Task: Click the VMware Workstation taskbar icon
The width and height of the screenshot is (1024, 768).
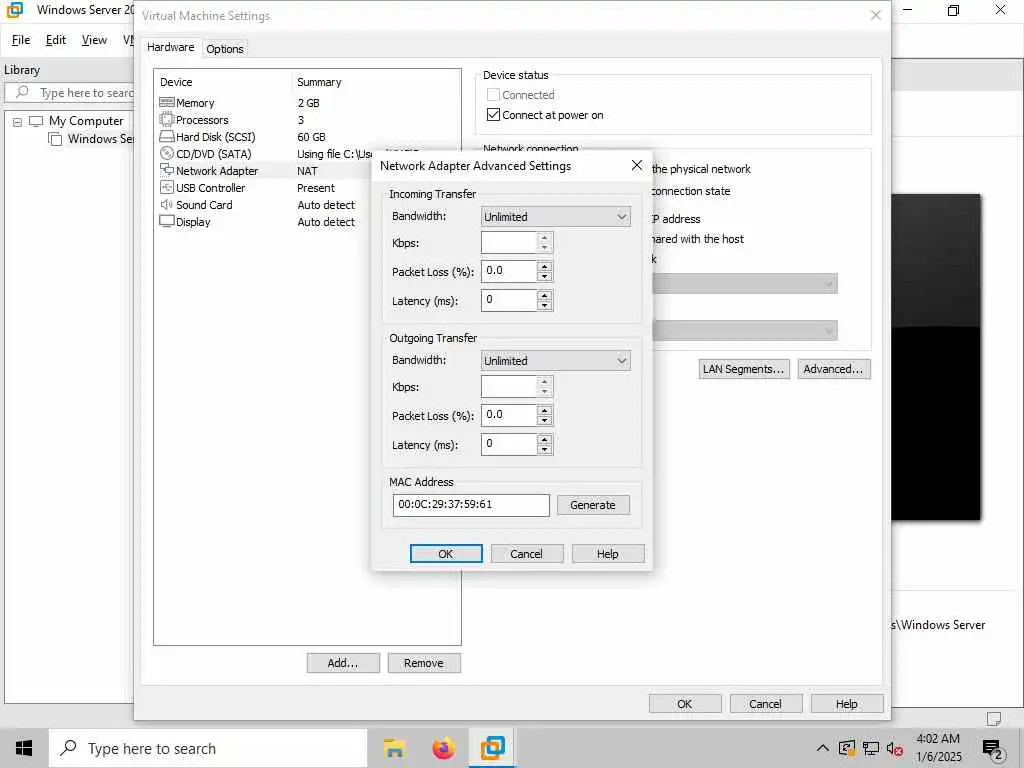Action: click(492, 748)
